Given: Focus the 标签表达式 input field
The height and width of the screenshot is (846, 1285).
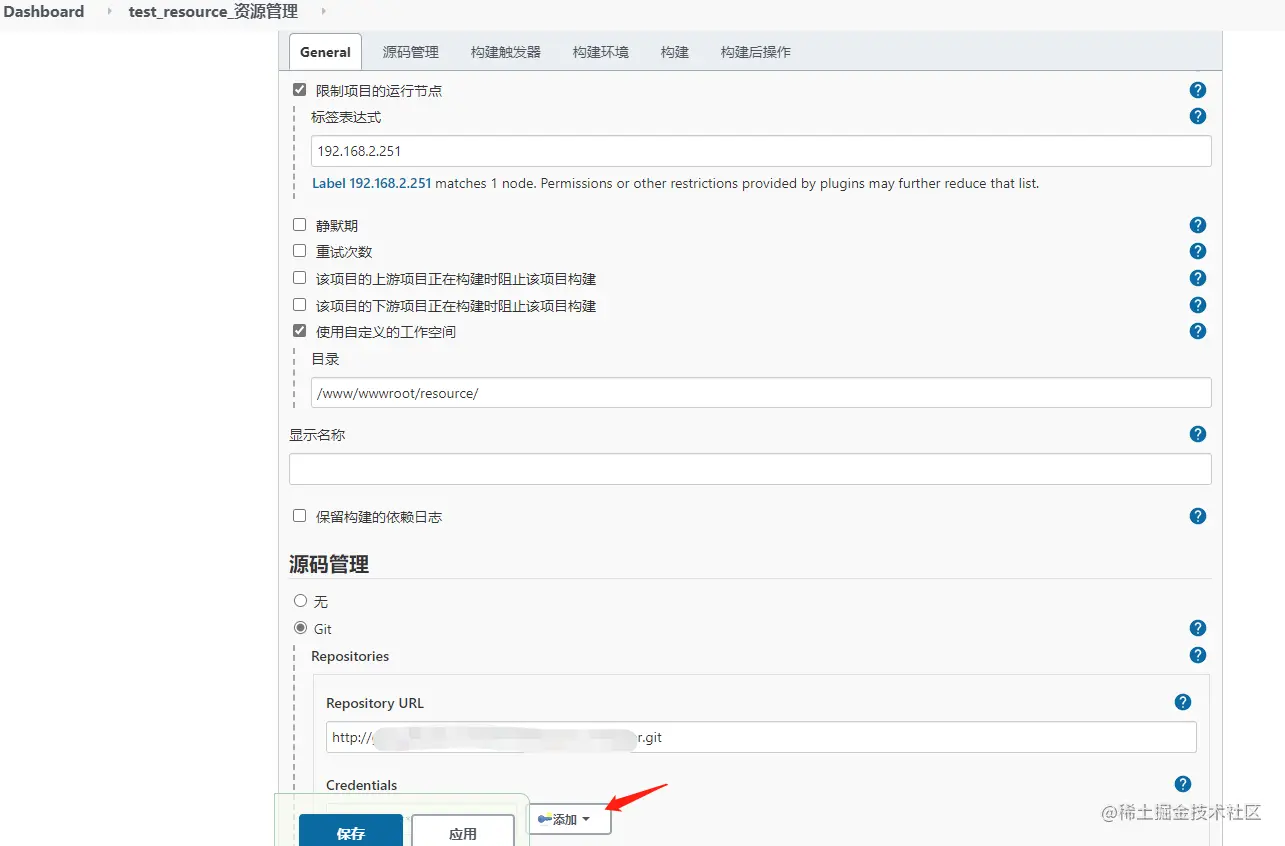Looking at the screenshot, I should tap(761, 151).
